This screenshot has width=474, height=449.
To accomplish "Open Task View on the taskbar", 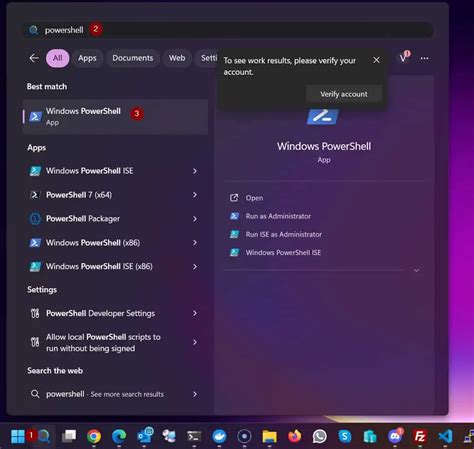I will coord(69,436).
